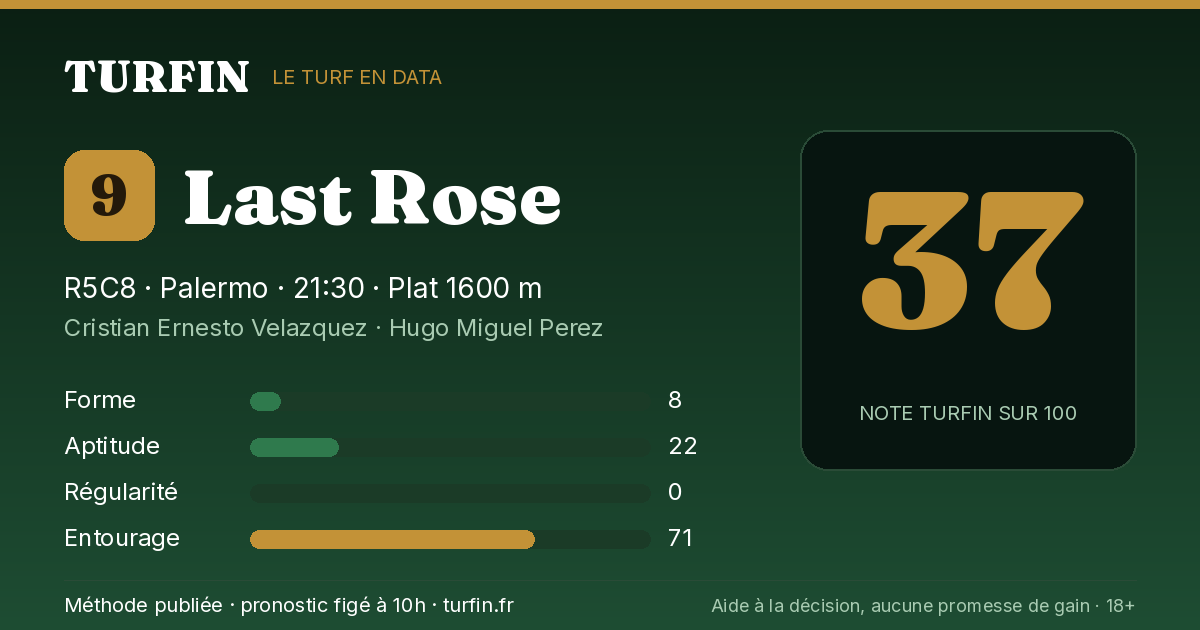Image resolution: width=1200 pixels, height=630 pixels.
Task: Click the 'Forme' label
Action: click(x=100, y=400)
